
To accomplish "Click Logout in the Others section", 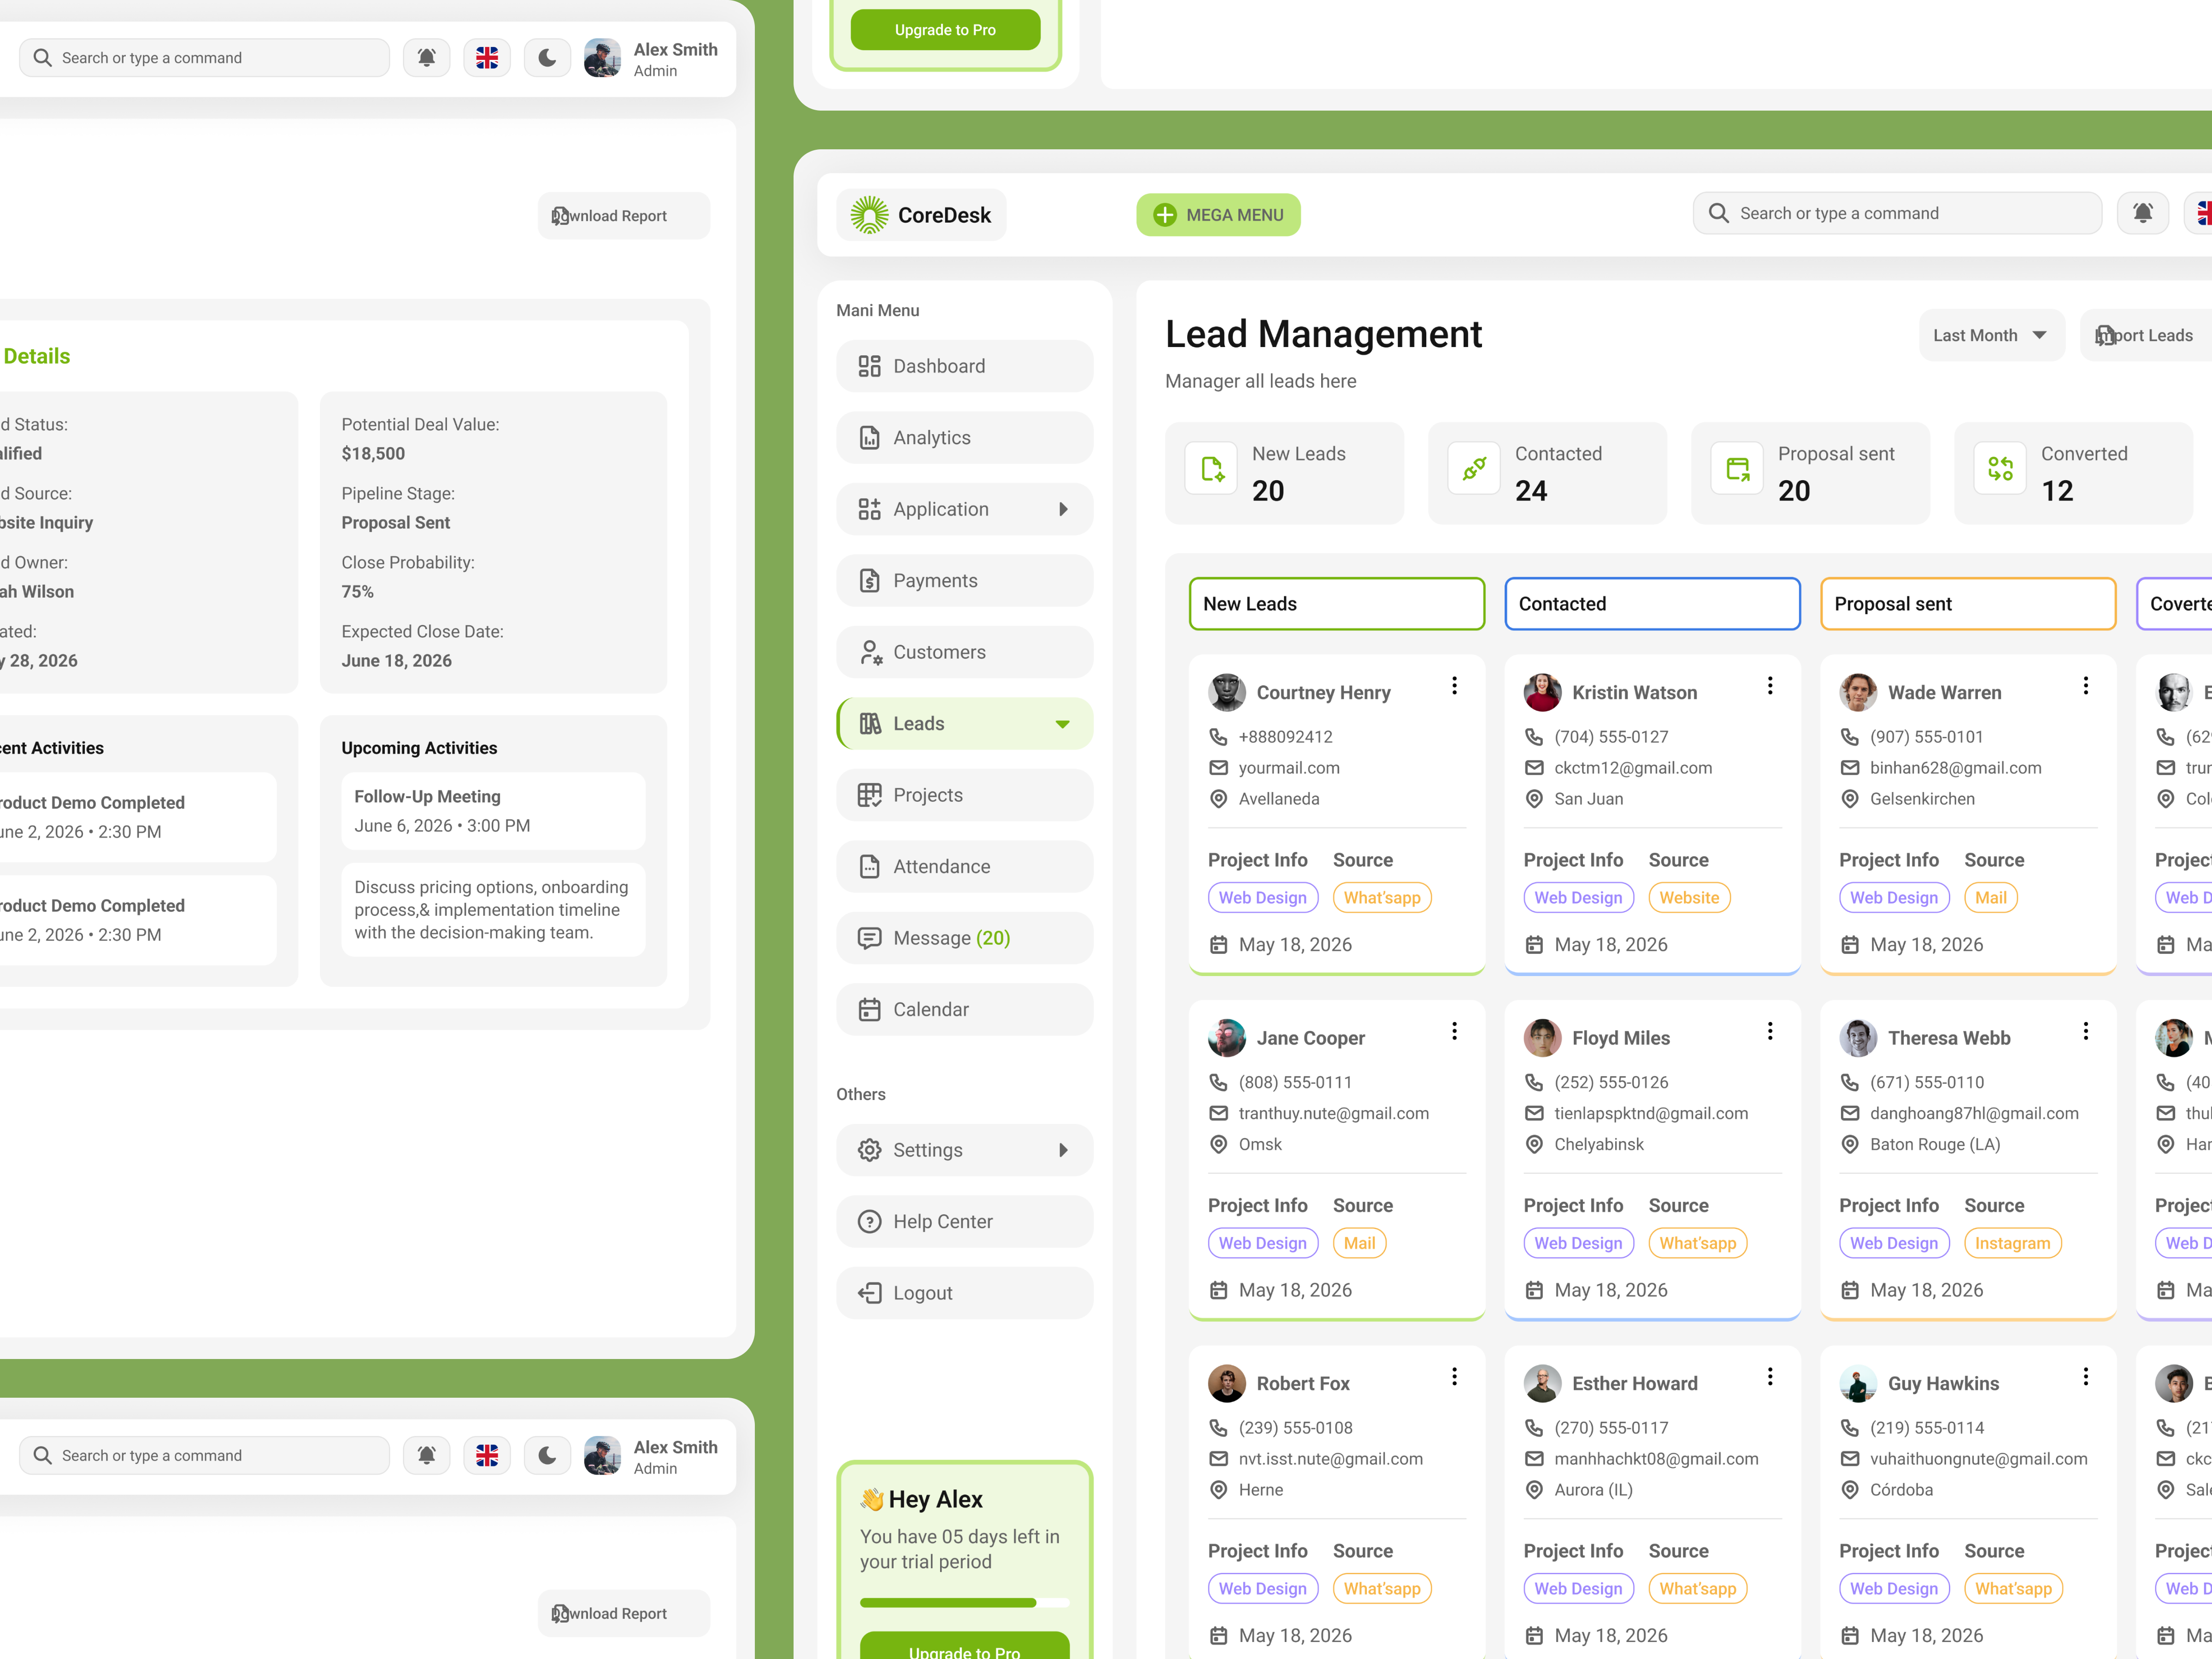I will coord(964,1293).
